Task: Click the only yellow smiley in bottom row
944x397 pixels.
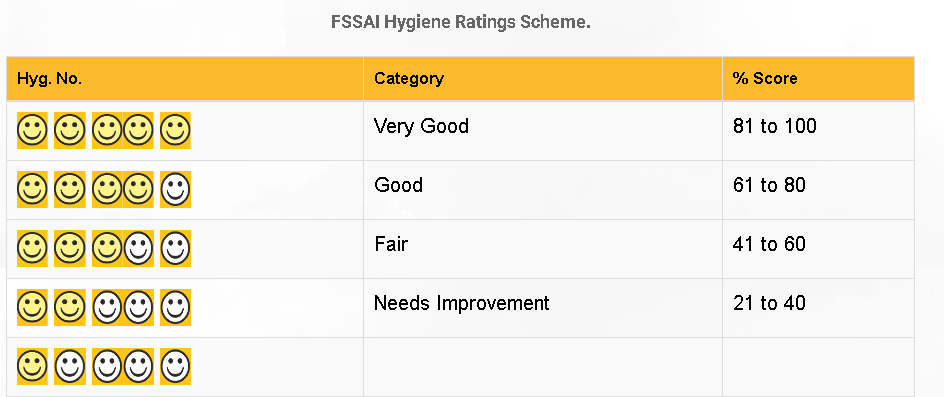Action: 32,366
